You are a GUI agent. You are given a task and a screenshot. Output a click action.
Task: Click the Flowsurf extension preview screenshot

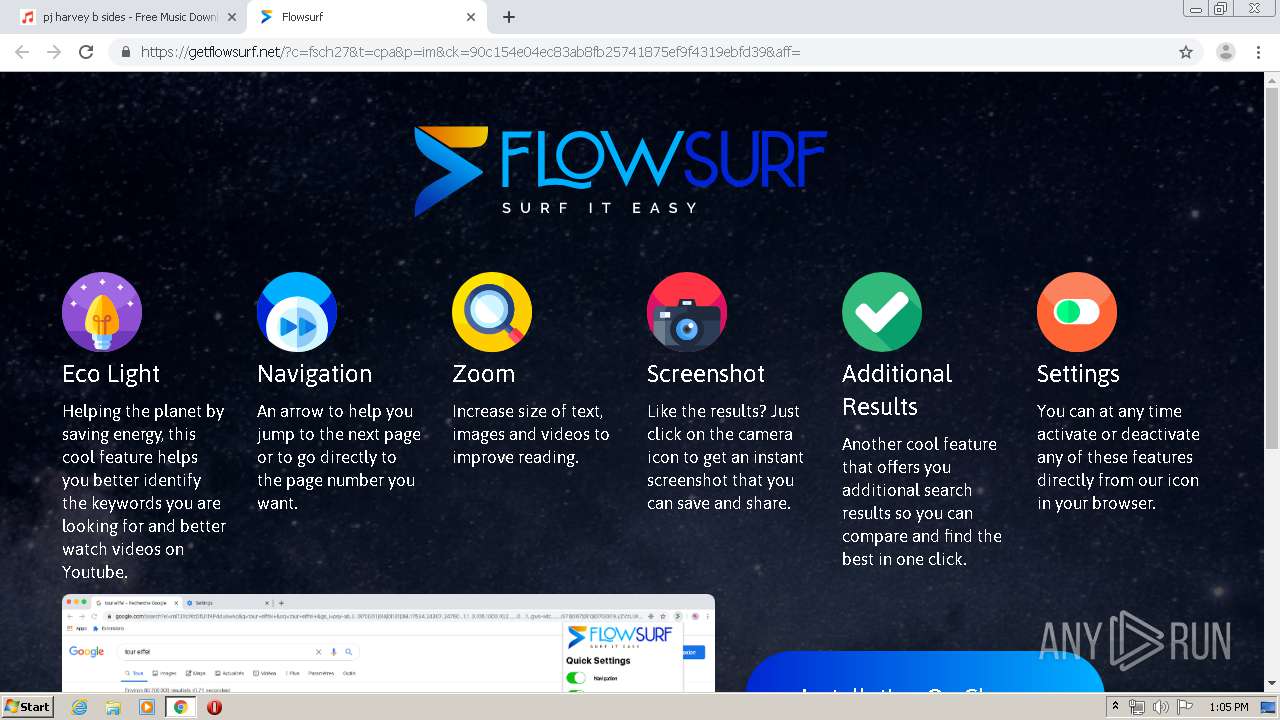388,643
